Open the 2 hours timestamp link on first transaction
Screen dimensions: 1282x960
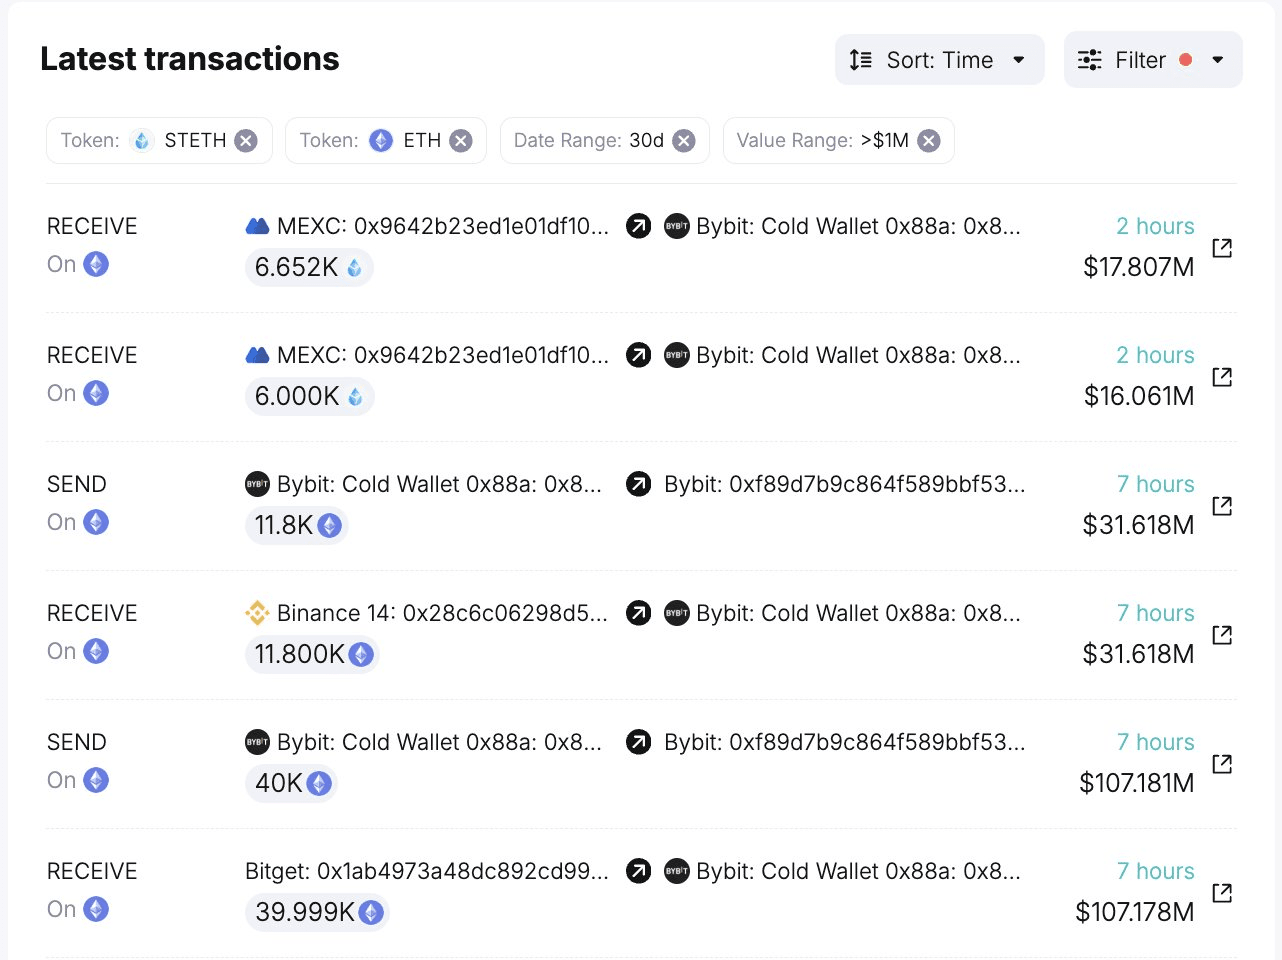1155,226
